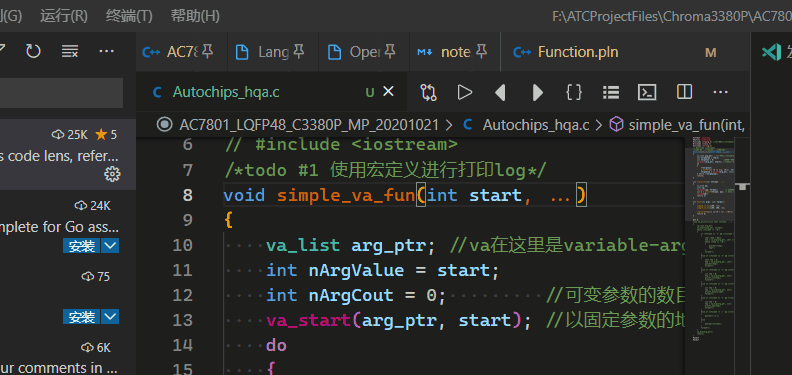The height and width of the screenshot is (375, 792).
Task: Click the clear extensions search results icon
Action: coord(69,51)
